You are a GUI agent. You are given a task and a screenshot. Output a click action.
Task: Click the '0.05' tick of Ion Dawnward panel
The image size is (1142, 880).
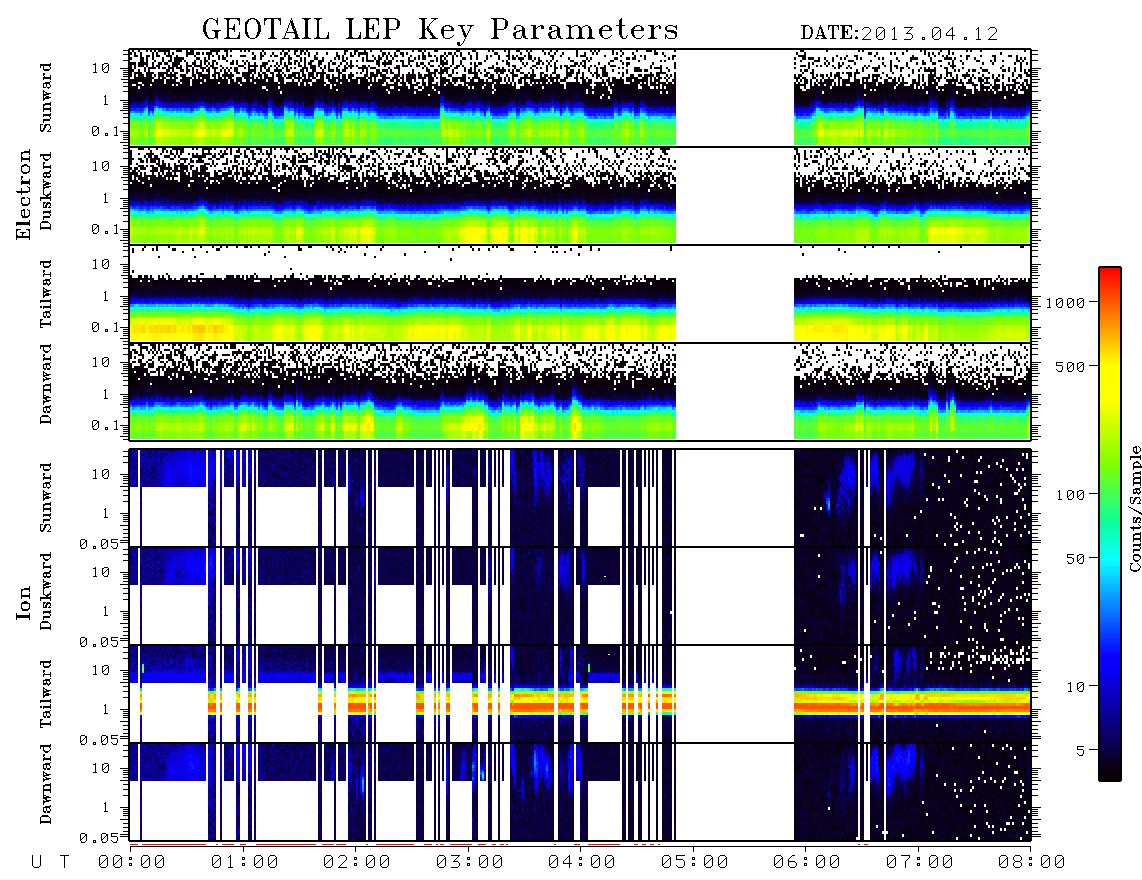pos(100,838)
